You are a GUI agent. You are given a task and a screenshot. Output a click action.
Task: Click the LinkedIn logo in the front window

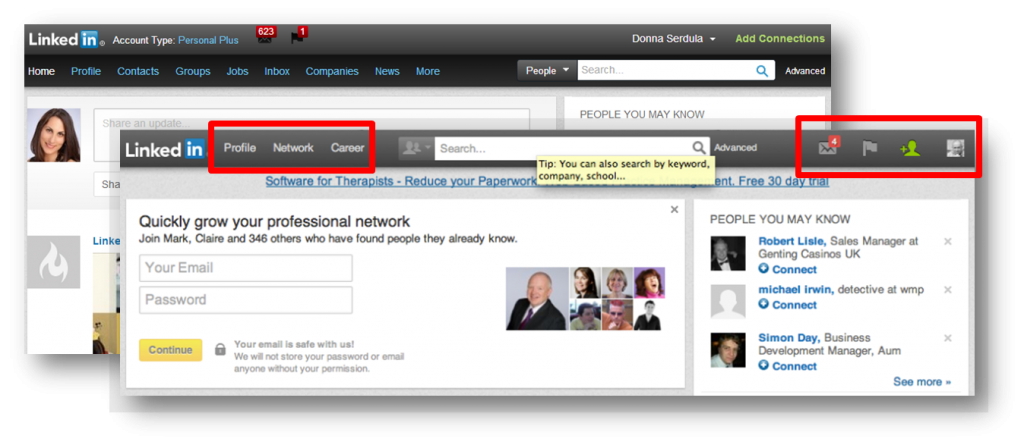[165, 149]
